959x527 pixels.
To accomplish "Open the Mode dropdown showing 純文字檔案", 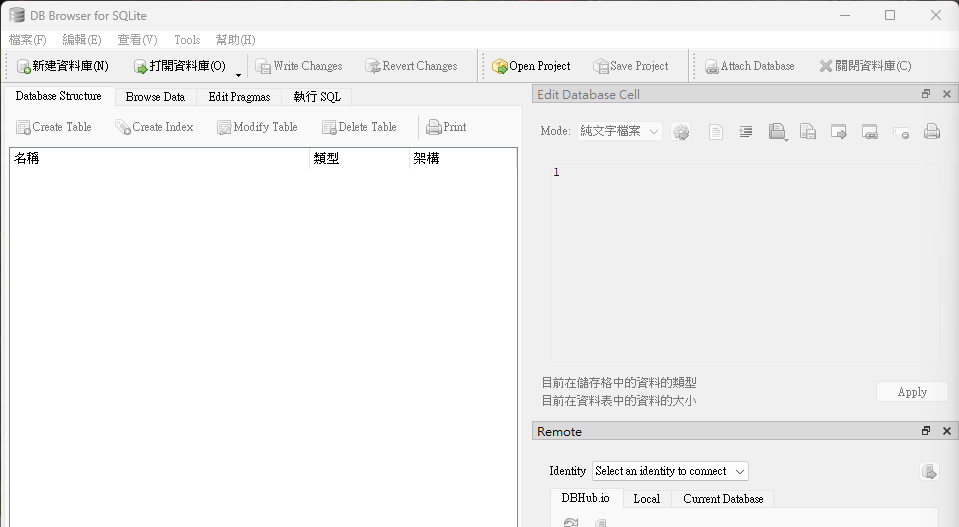I will click(620, 131).
